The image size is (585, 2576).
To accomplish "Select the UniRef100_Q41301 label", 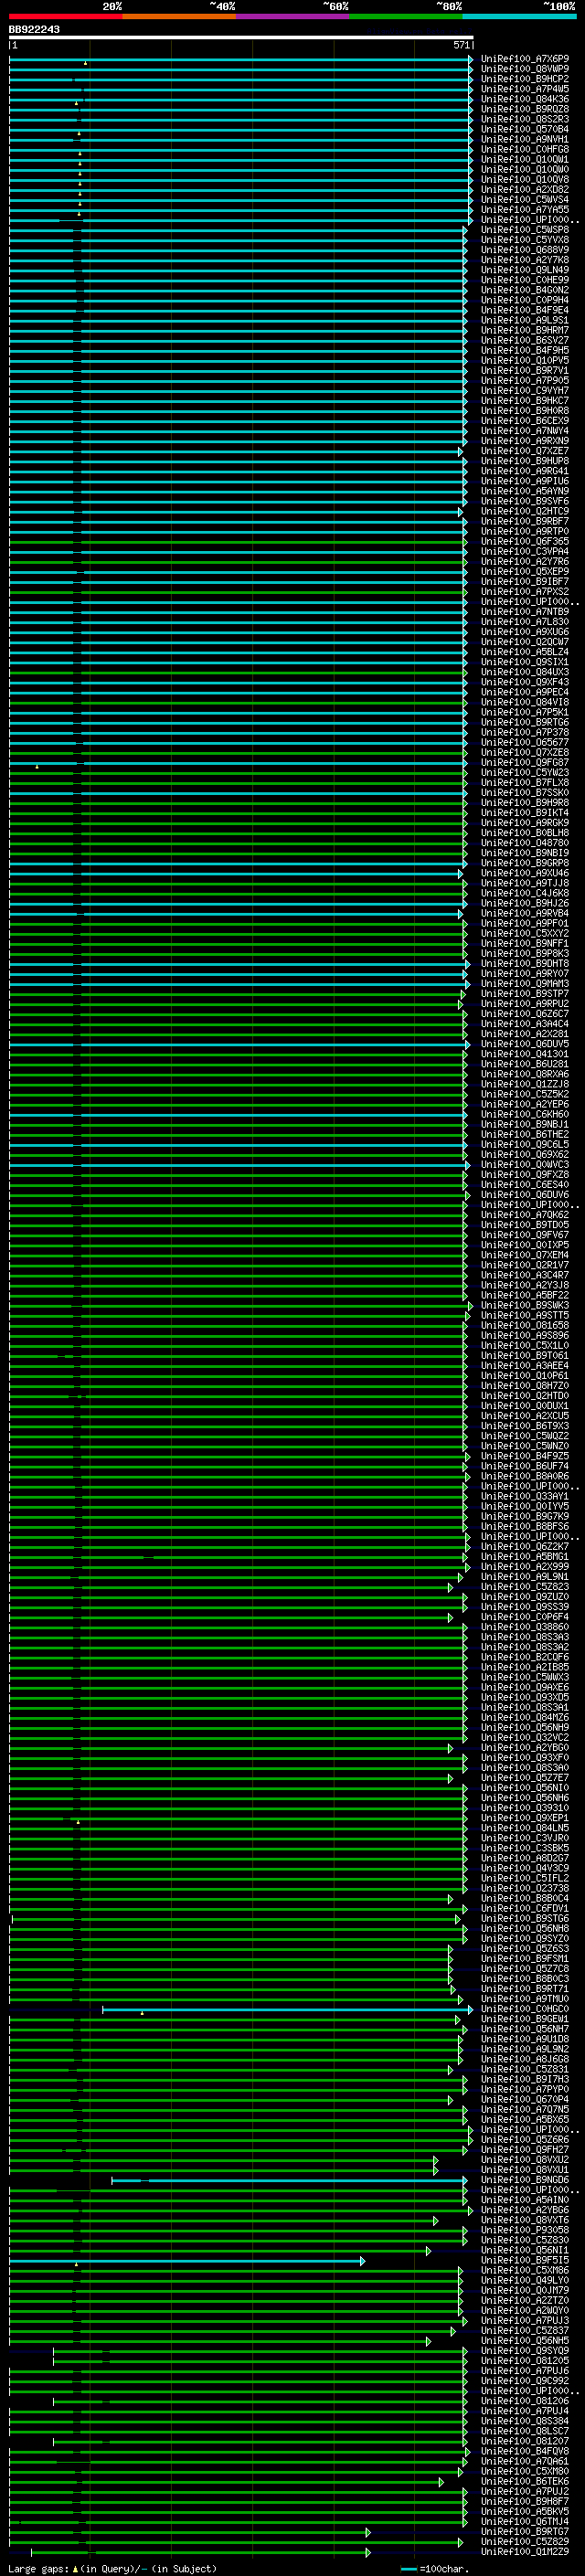I will 524,1054.
